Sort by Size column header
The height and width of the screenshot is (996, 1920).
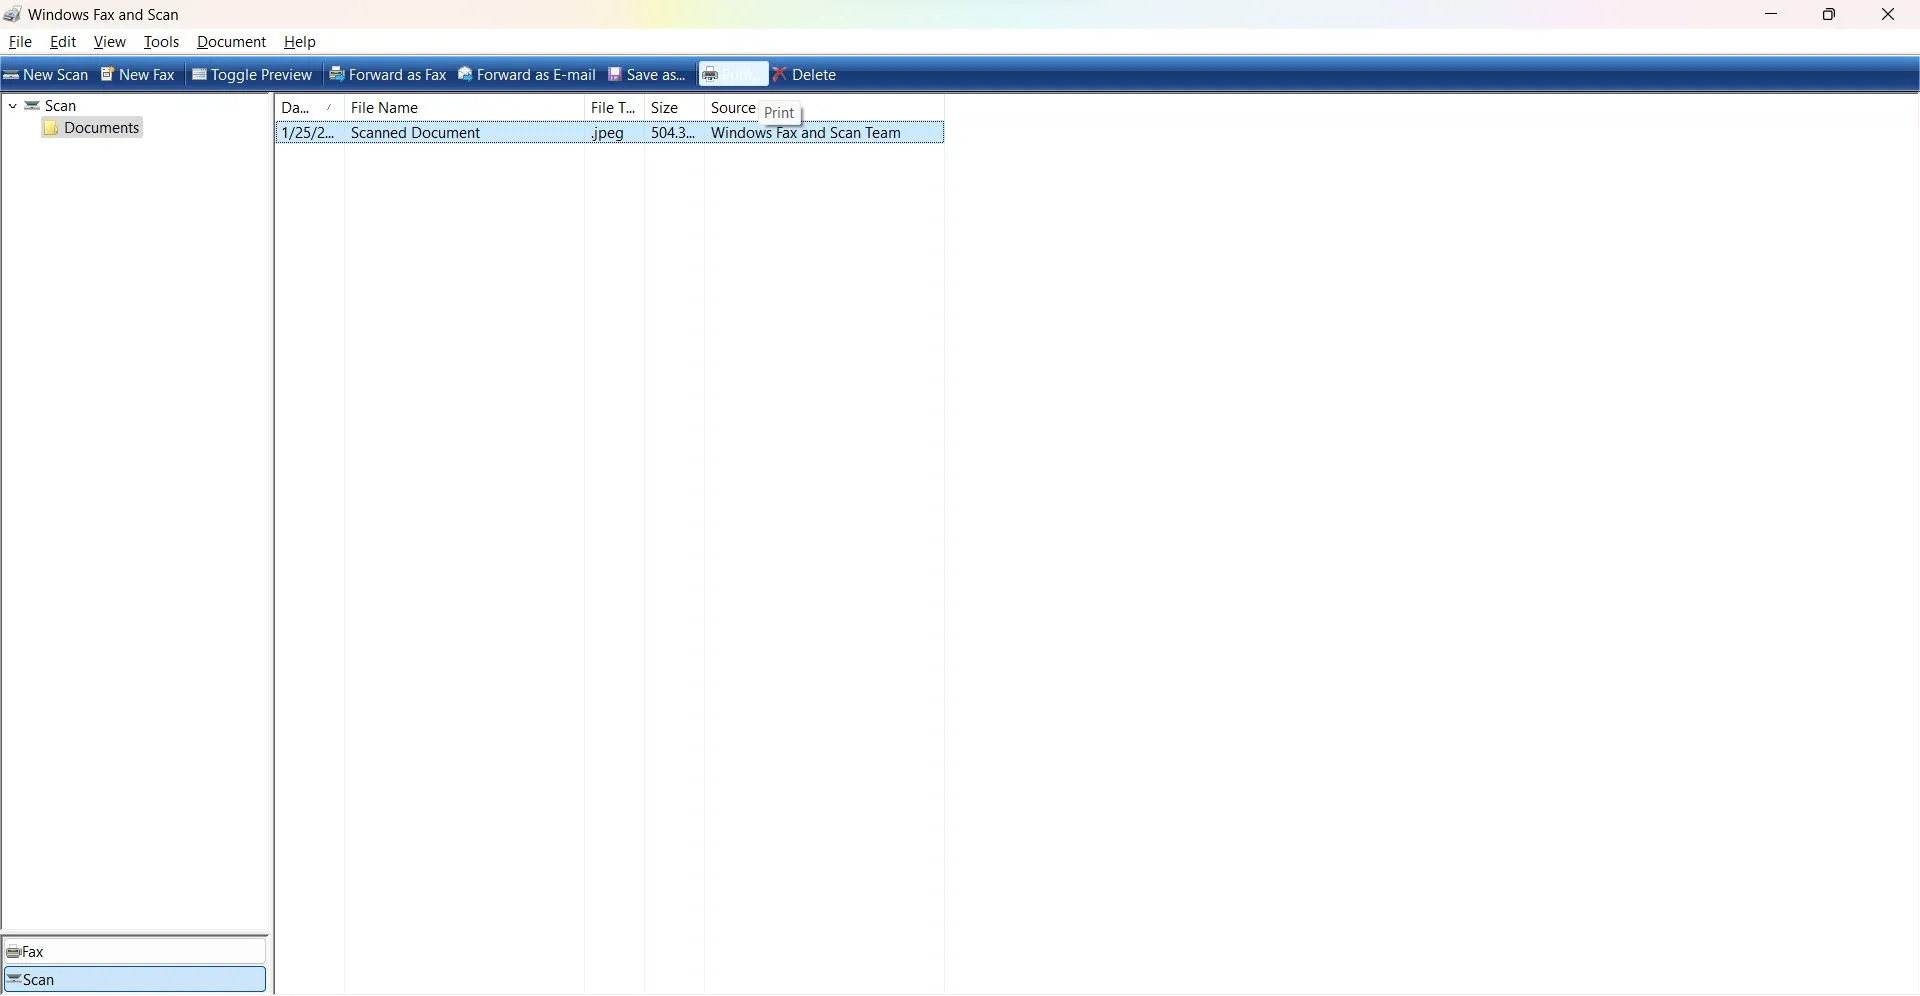(675, 108)
